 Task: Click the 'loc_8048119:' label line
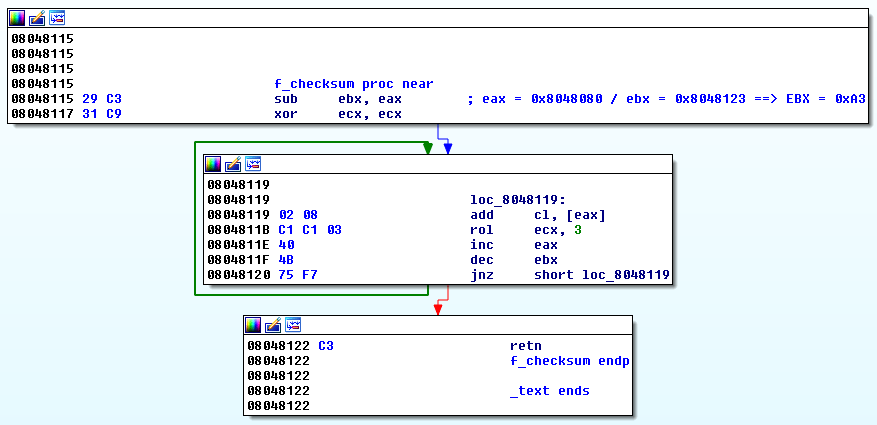pos(516,200)
